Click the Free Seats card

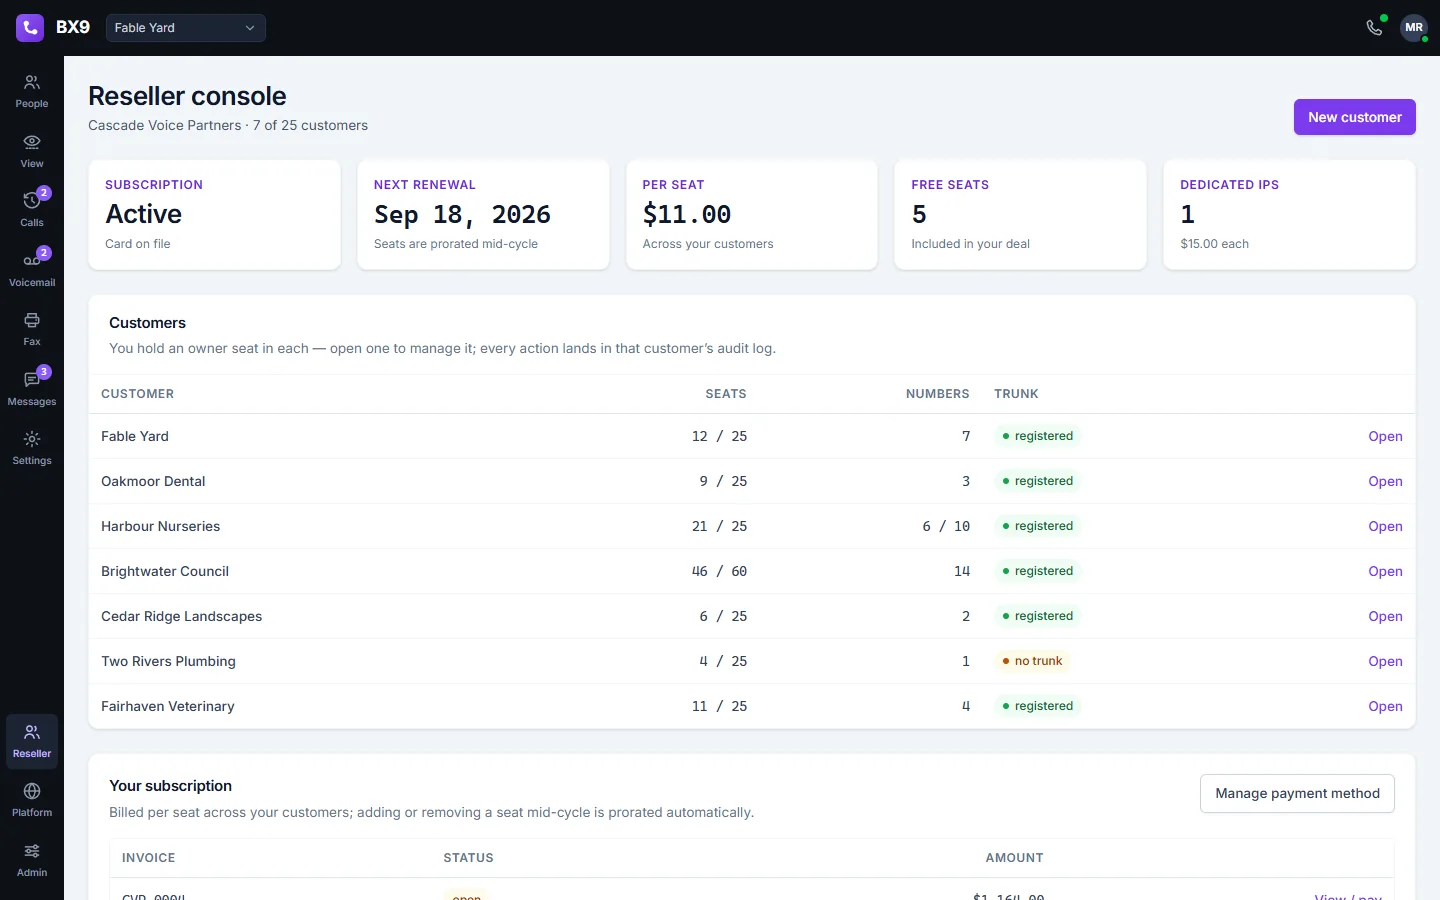[x=1020, y=215]
